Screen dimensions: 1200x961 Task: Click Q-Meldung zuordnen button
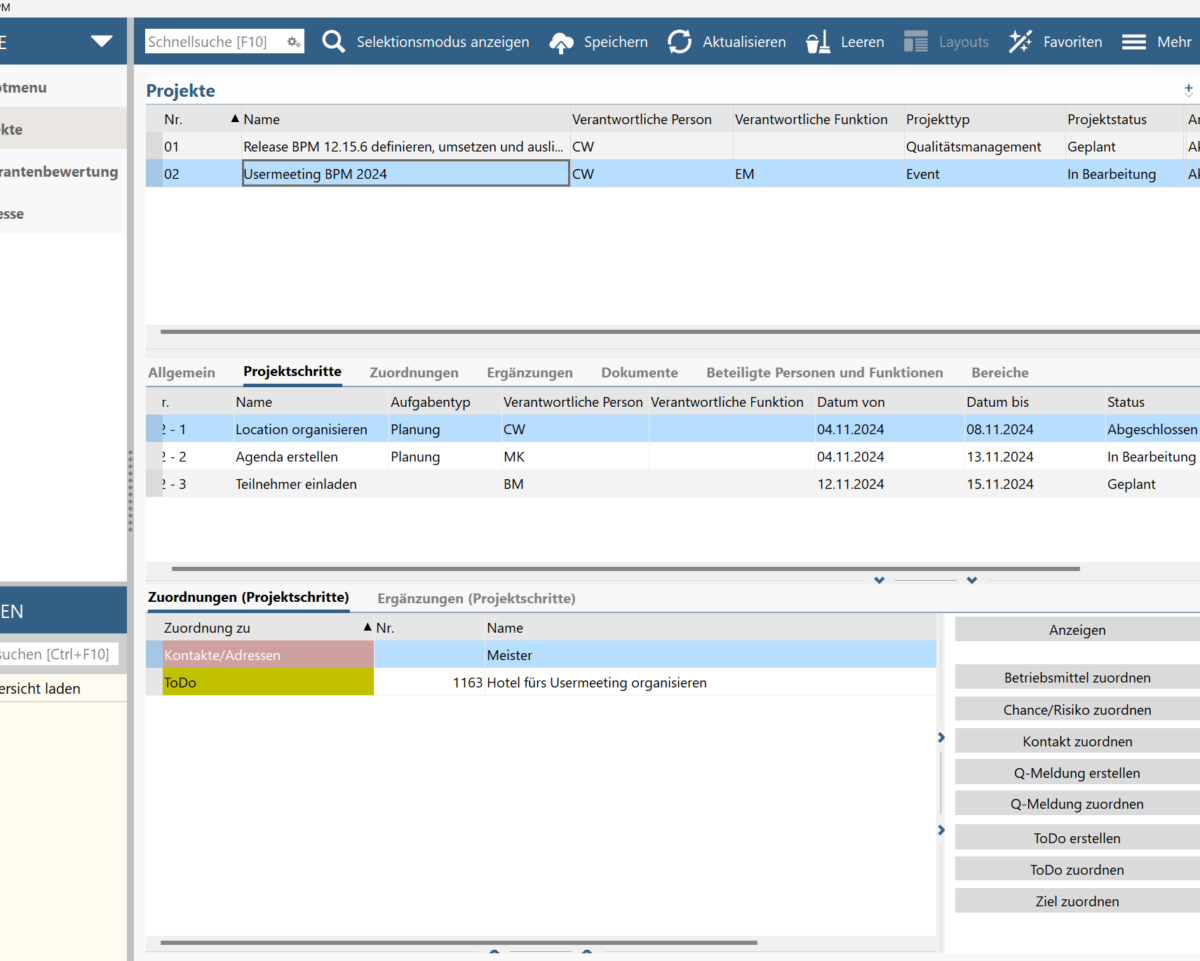tap(1077, 804)
